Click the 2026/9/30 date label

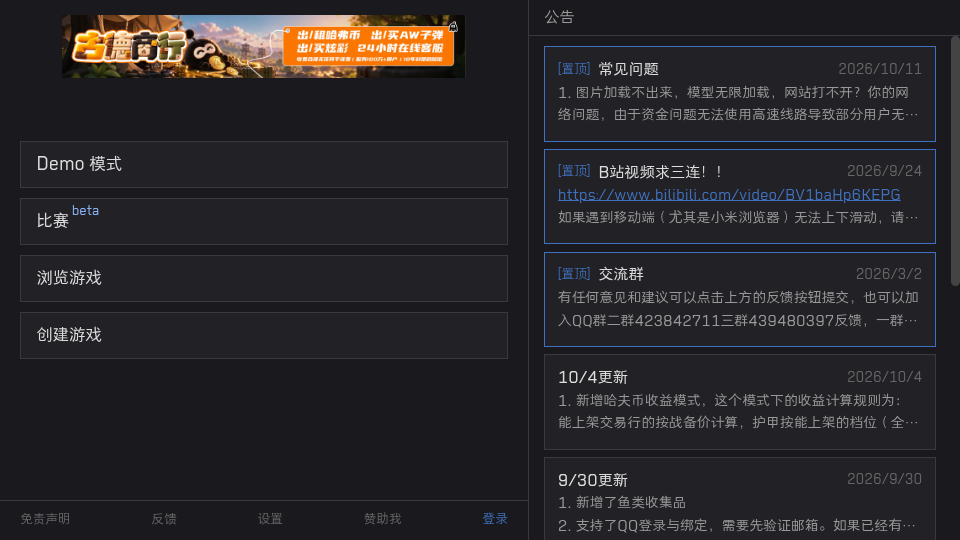(884, 479)
